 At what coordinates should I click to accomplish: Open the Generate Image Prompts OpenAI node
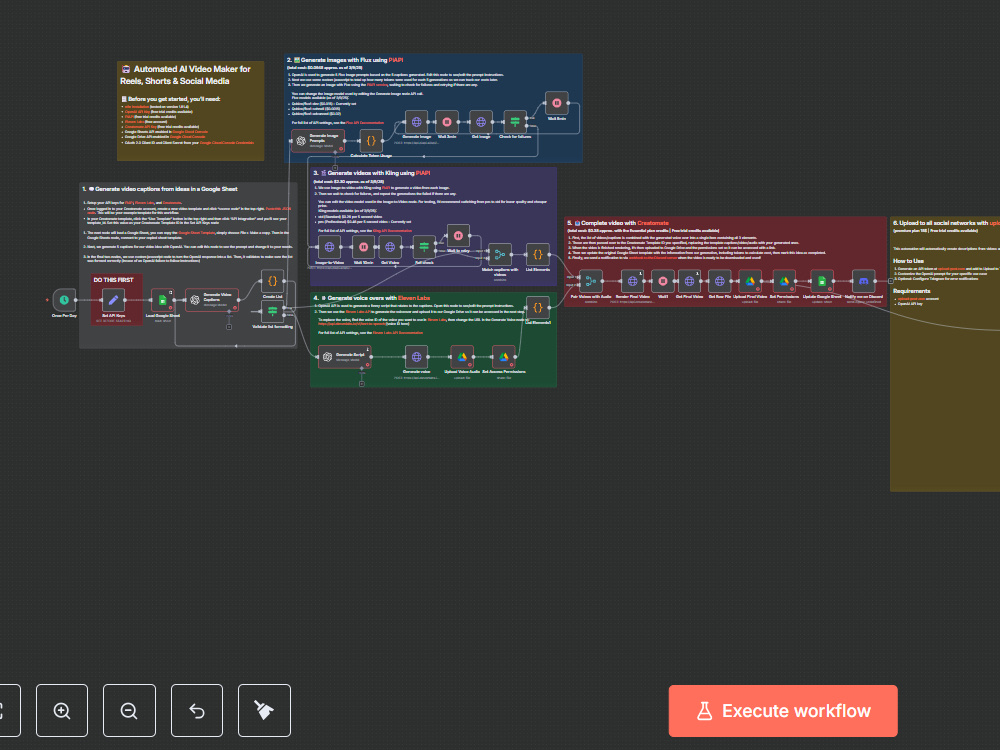[x=318, y=141]
